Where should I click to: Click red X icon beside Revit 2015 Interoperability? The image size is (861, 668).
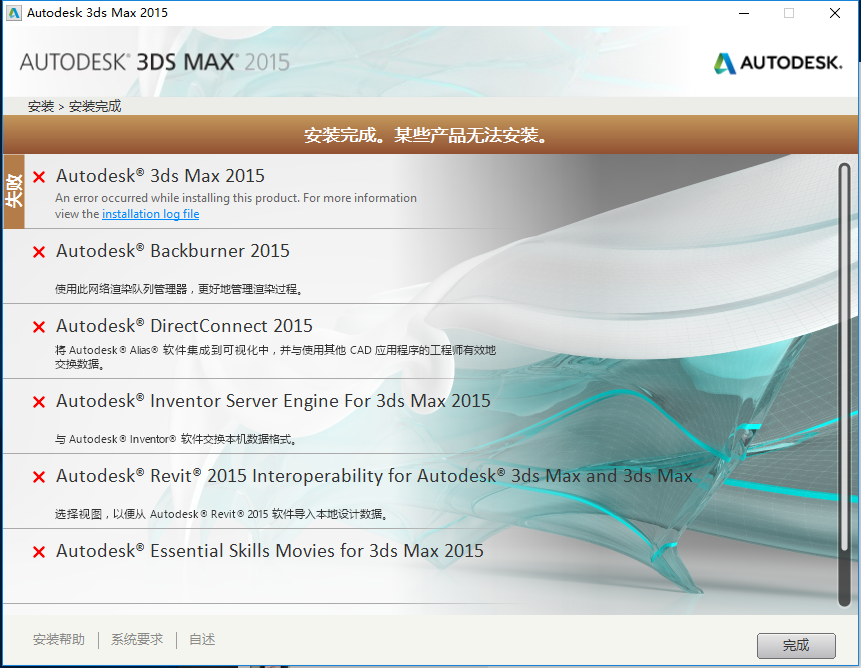[39, 477]
